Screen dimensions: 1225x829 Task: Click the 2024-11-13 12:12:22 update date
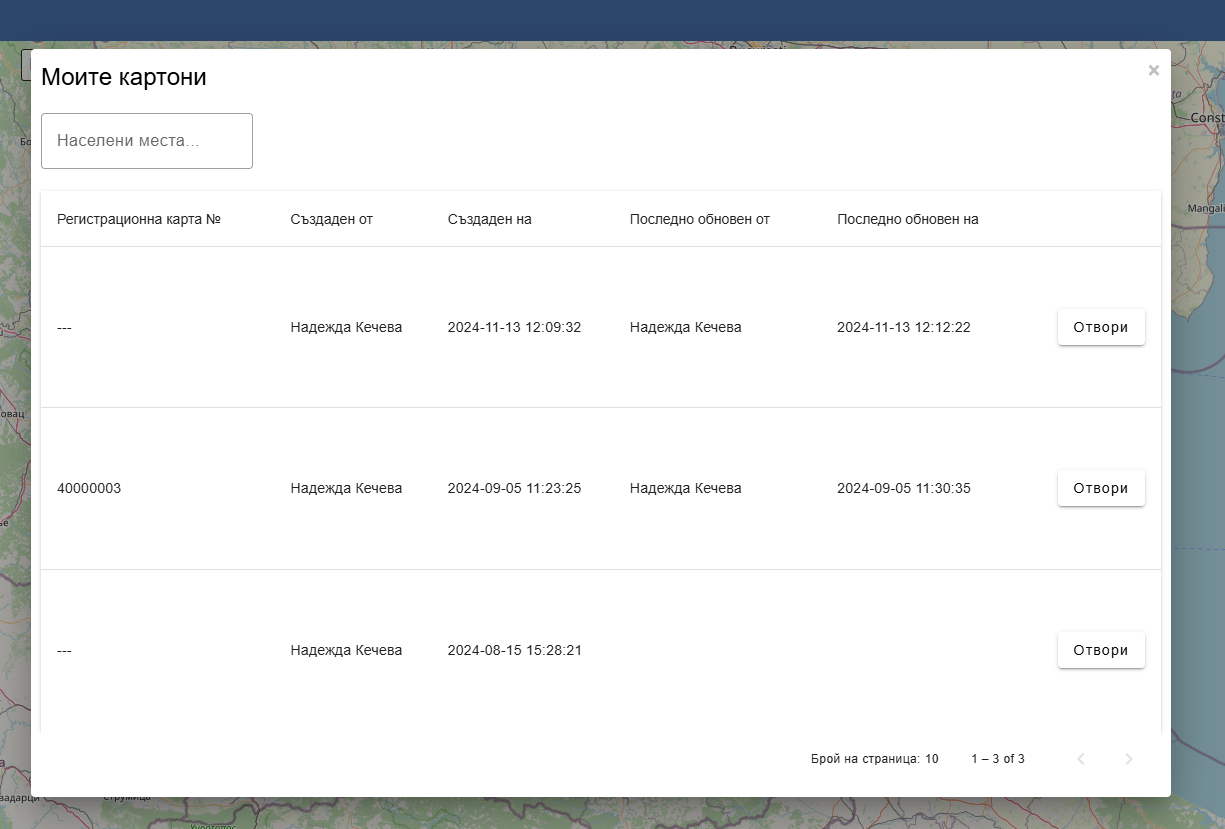click(904, 327)
